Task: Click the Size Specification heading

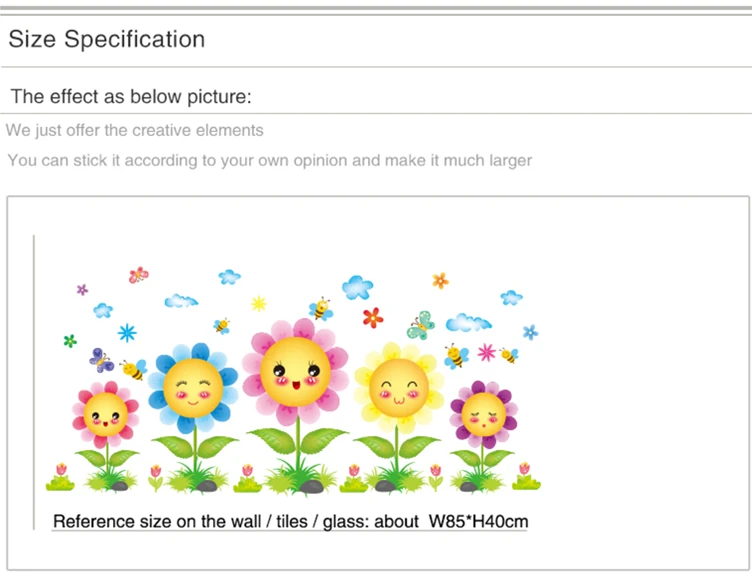Action: point(107,39)
